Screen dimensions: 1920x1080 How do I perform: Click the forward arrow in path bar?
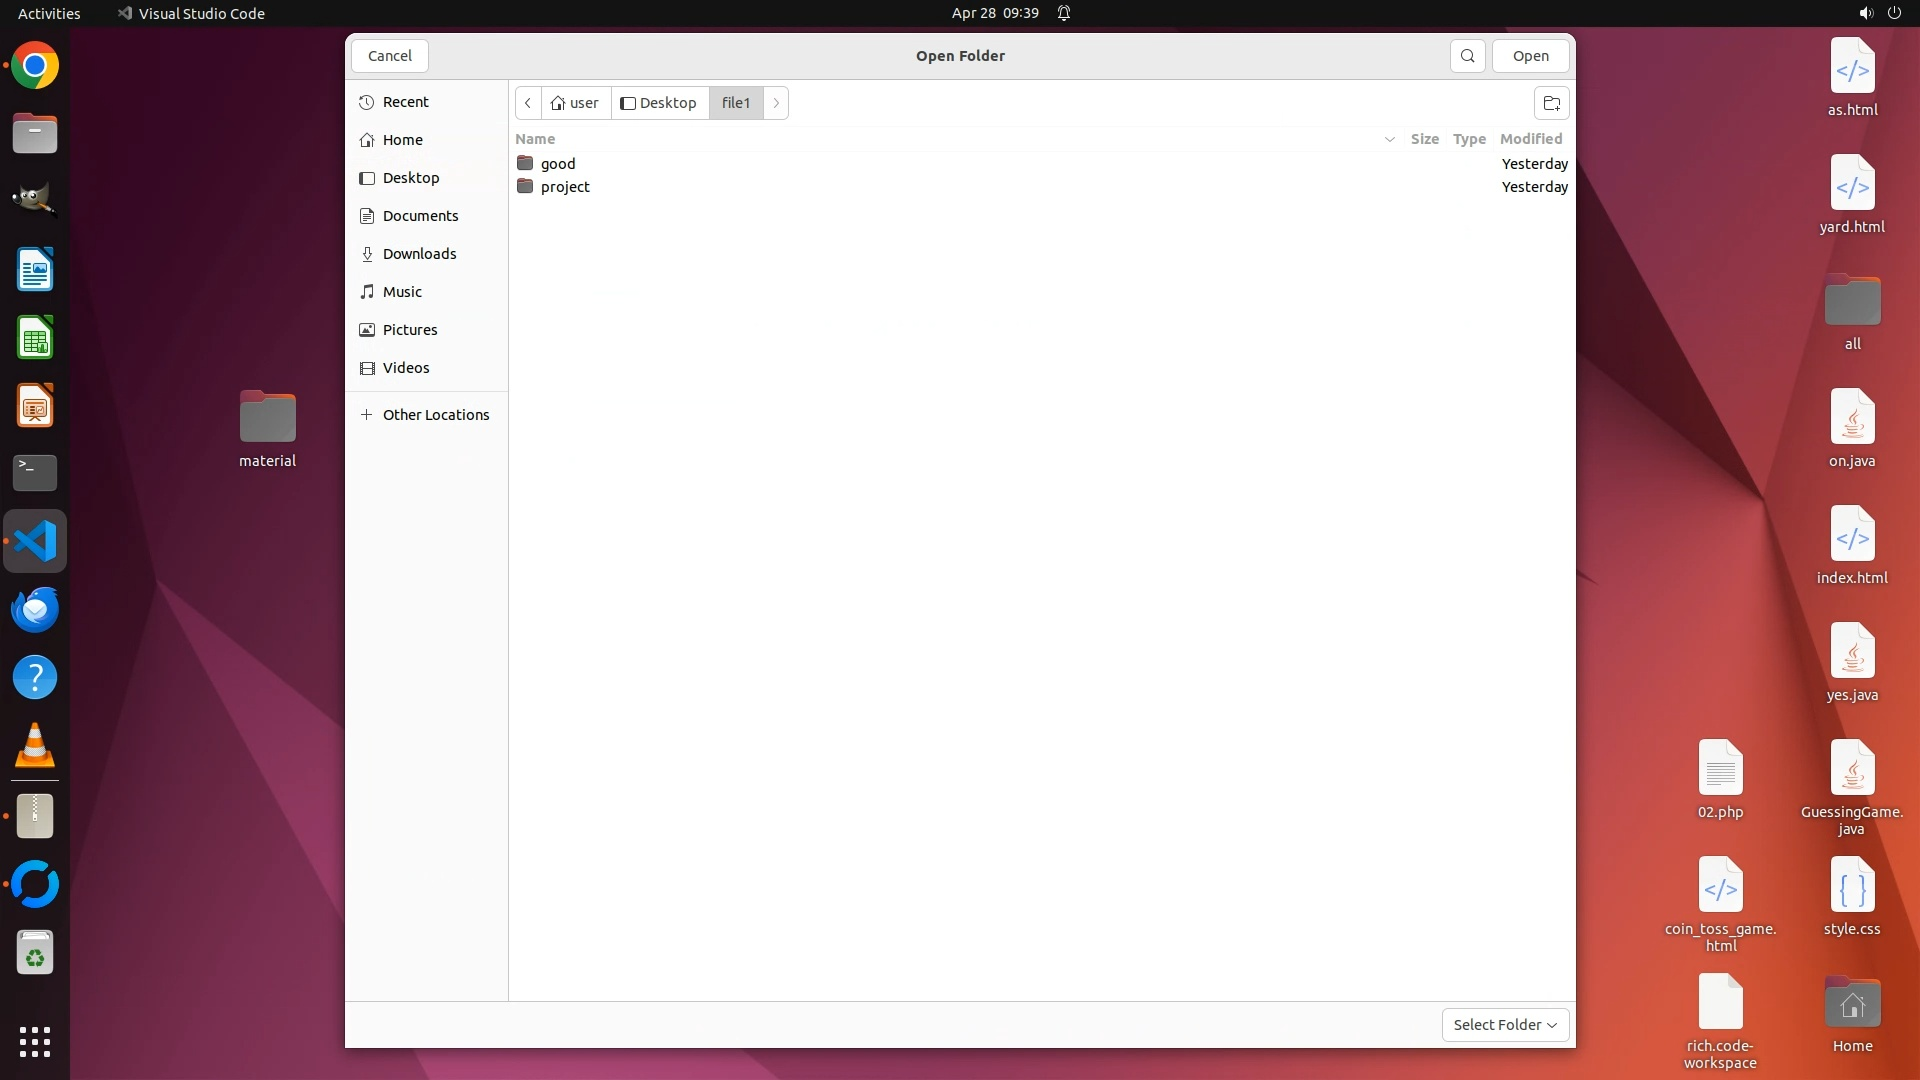776,103
